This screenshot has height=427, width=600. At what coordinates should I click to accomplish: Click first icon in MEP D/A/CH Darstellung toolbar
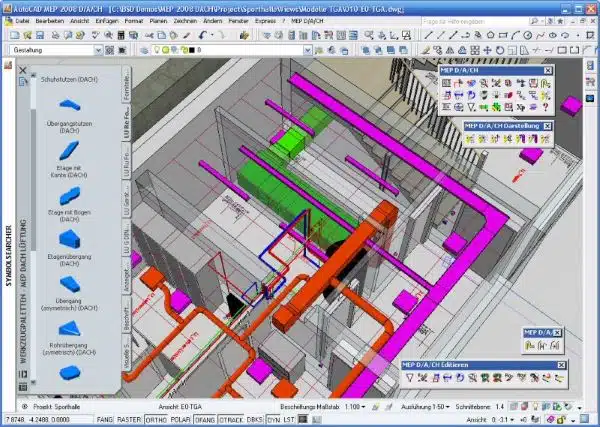470,139
